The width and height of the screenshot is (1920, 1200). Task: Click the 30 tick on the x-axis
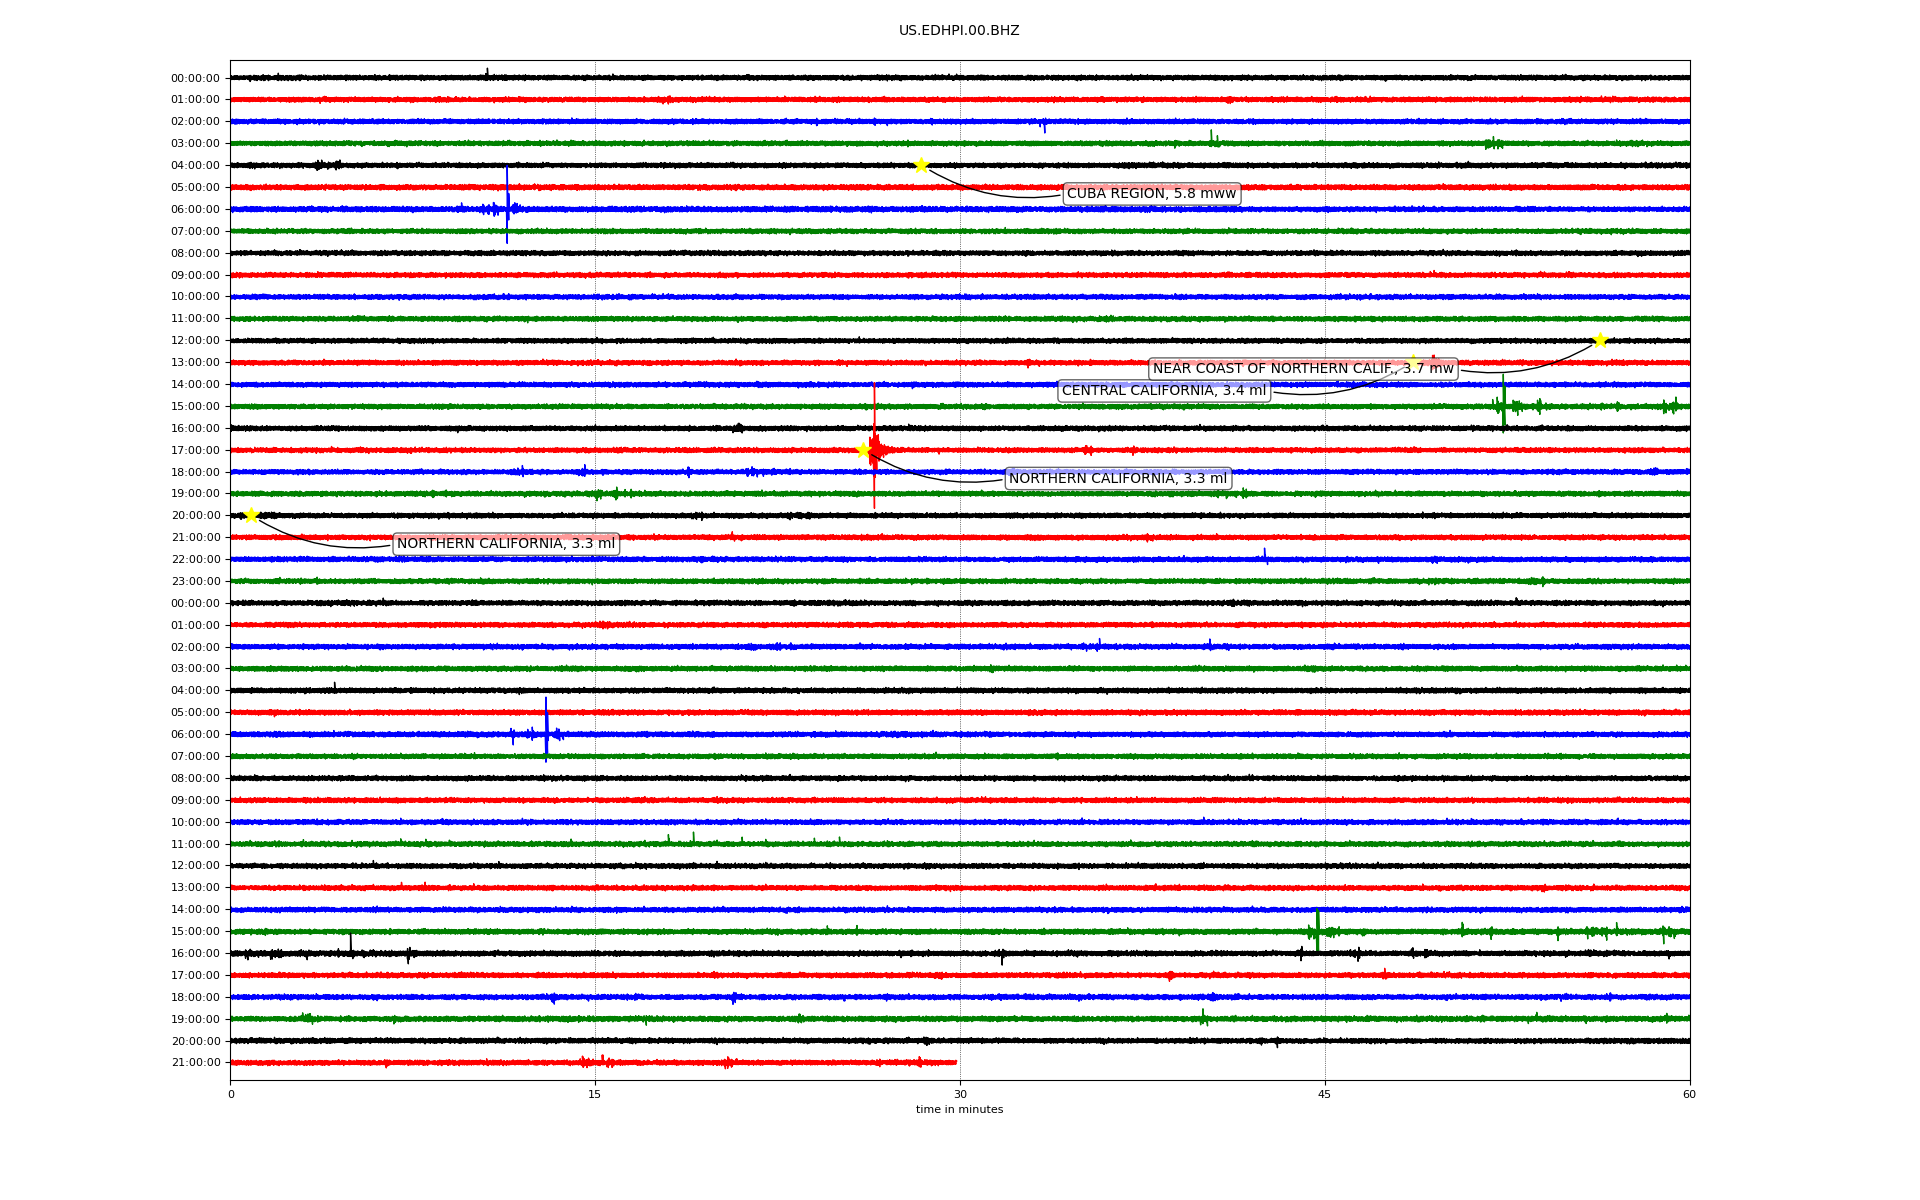coord(960,1094)
